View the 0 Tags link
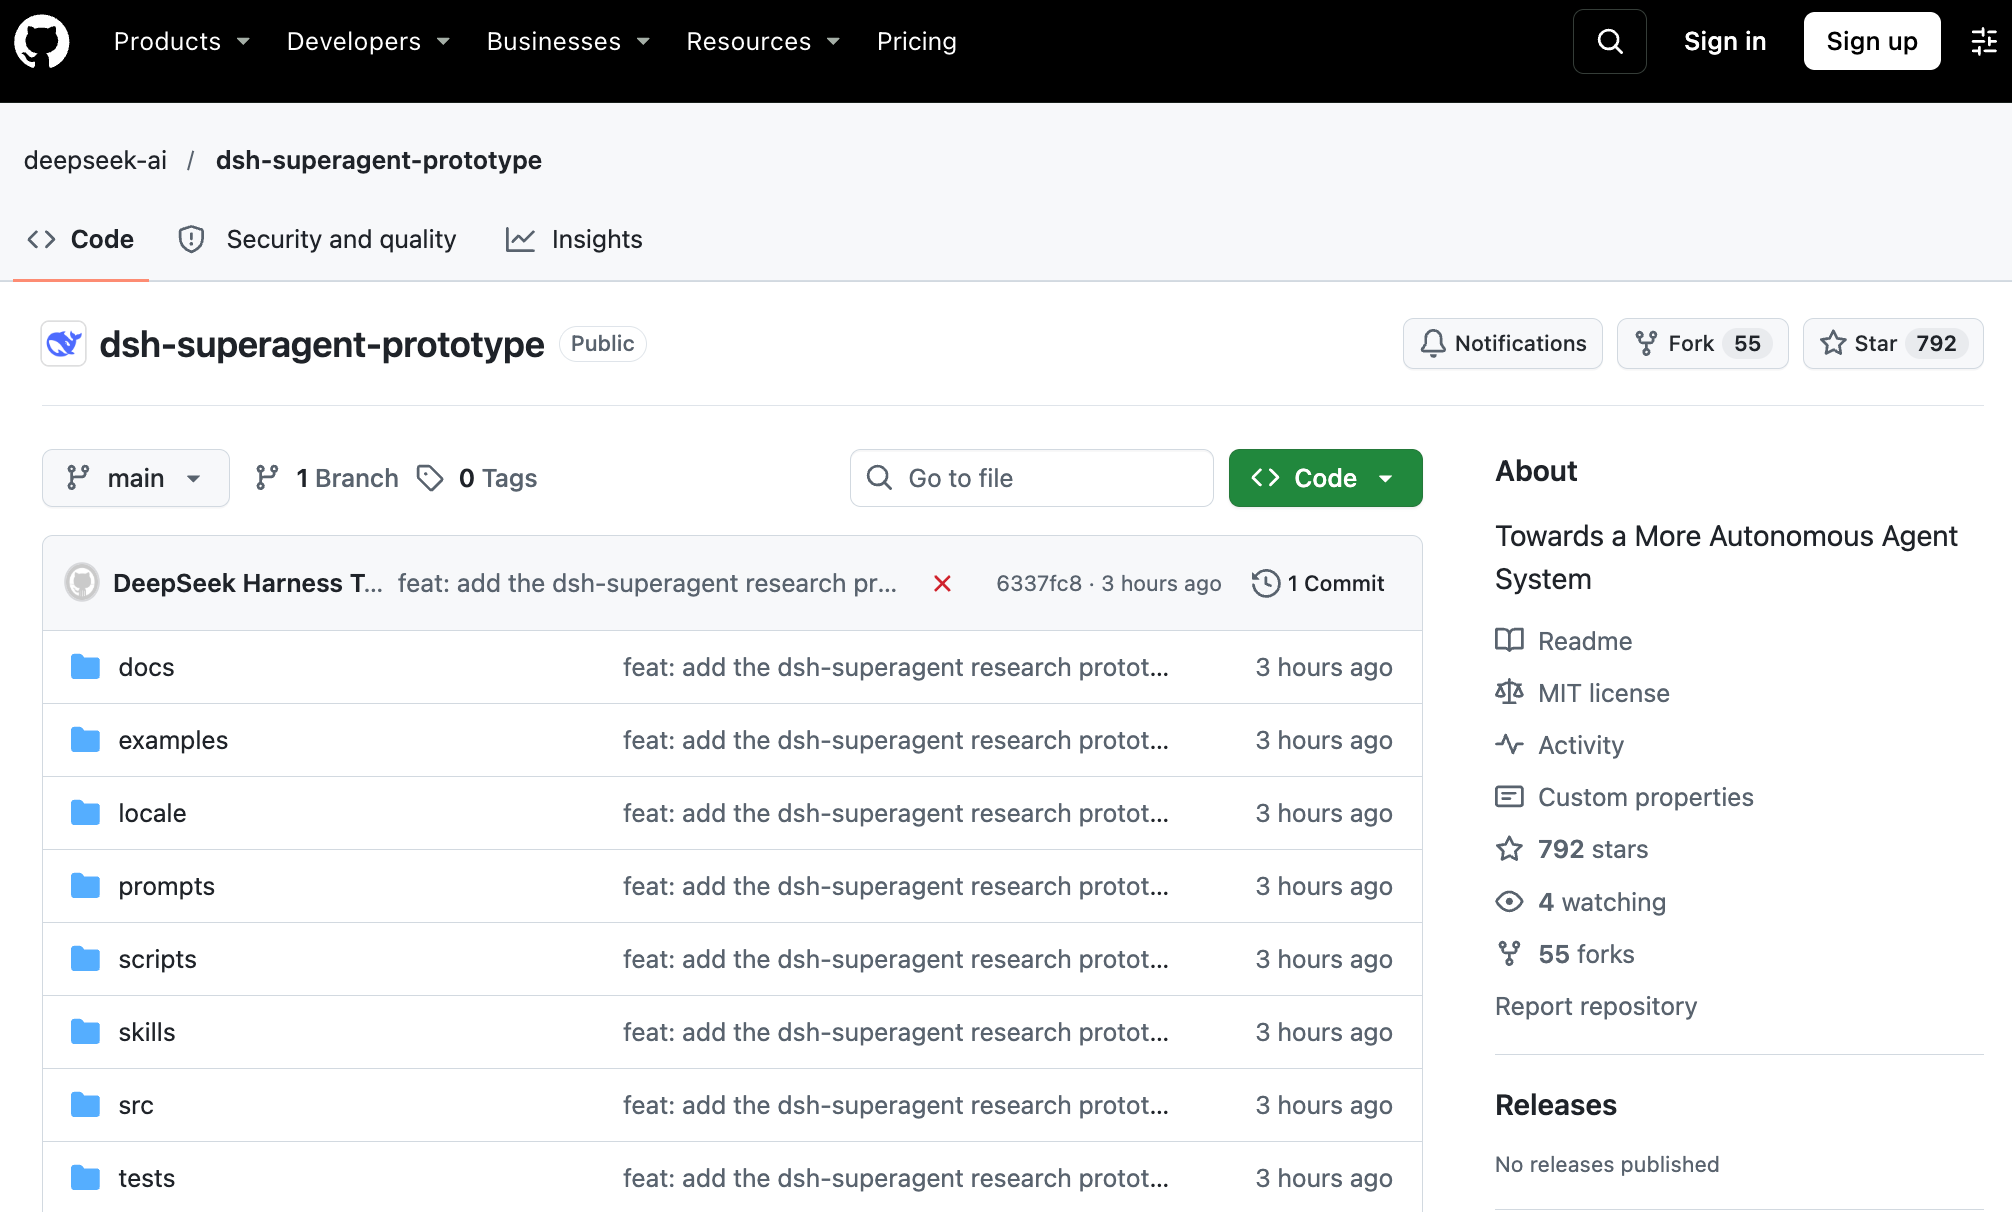 [477, 478]
